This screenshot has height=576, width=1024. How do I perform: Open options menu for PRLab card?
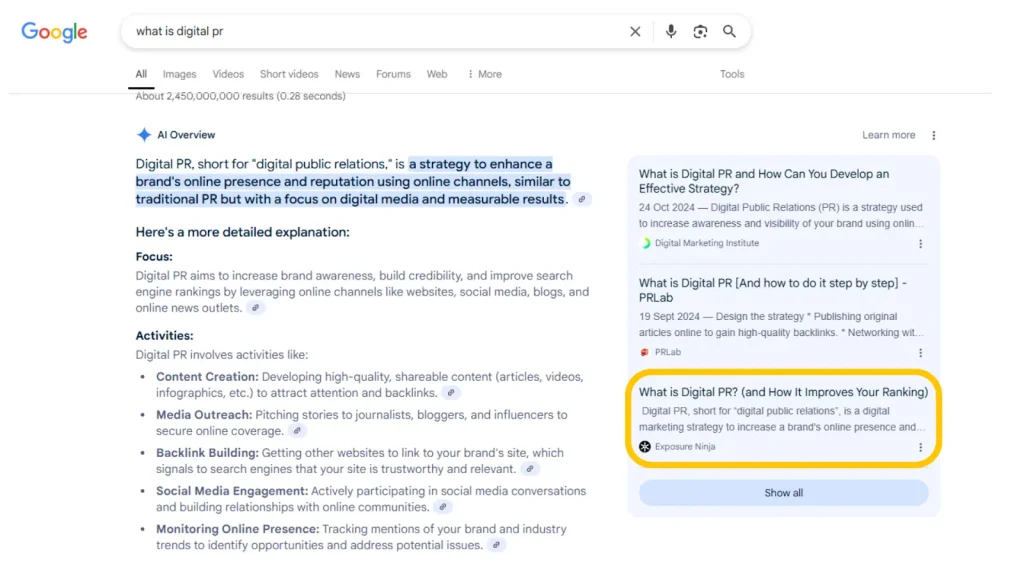pyautogui.click(x=921, y=353)
